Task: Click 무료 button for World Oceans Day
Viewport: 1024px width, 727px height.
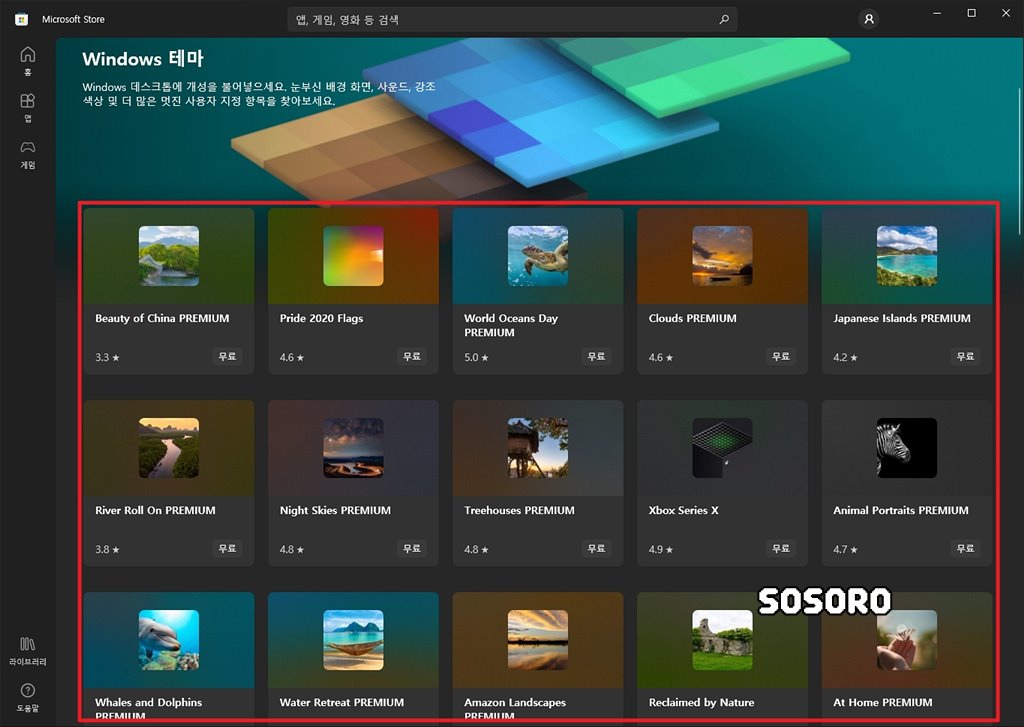Action: [596, 357]
